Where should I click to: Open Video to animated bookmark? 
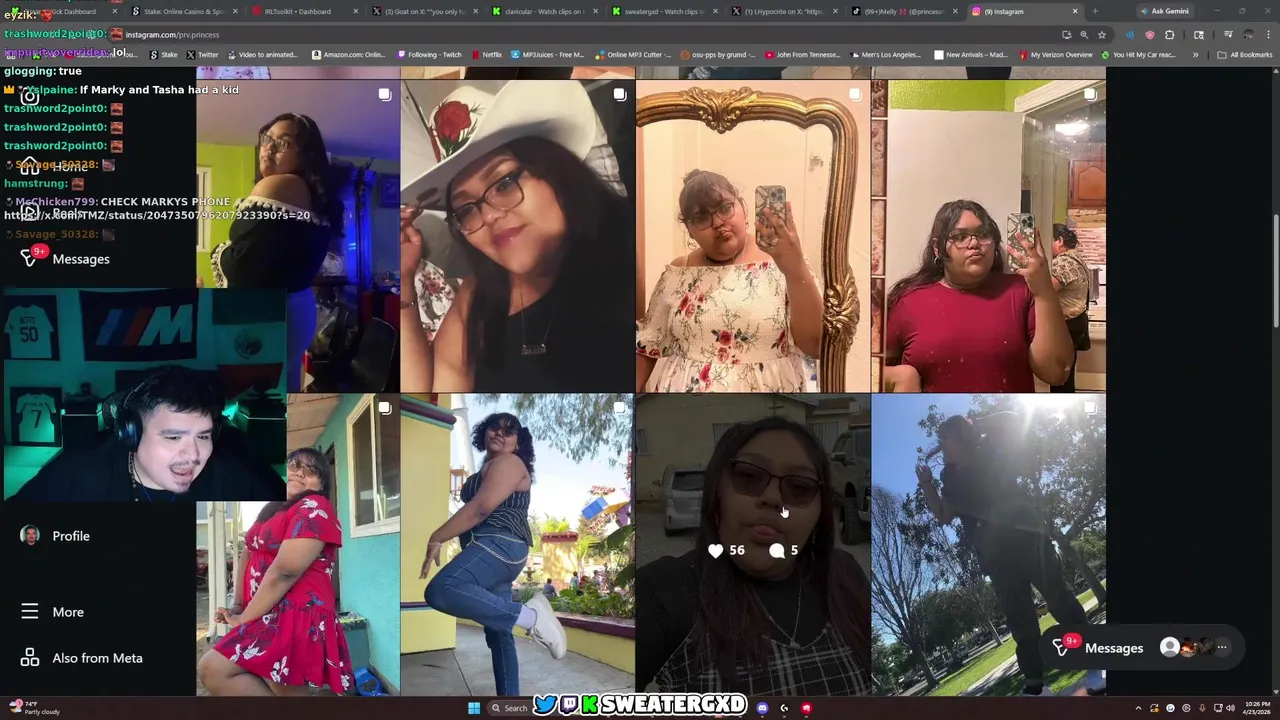[262, 55]
